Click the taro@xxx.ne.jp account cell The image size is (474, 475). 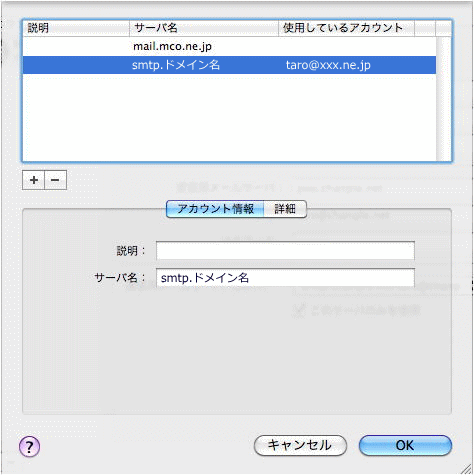(328, 65)
